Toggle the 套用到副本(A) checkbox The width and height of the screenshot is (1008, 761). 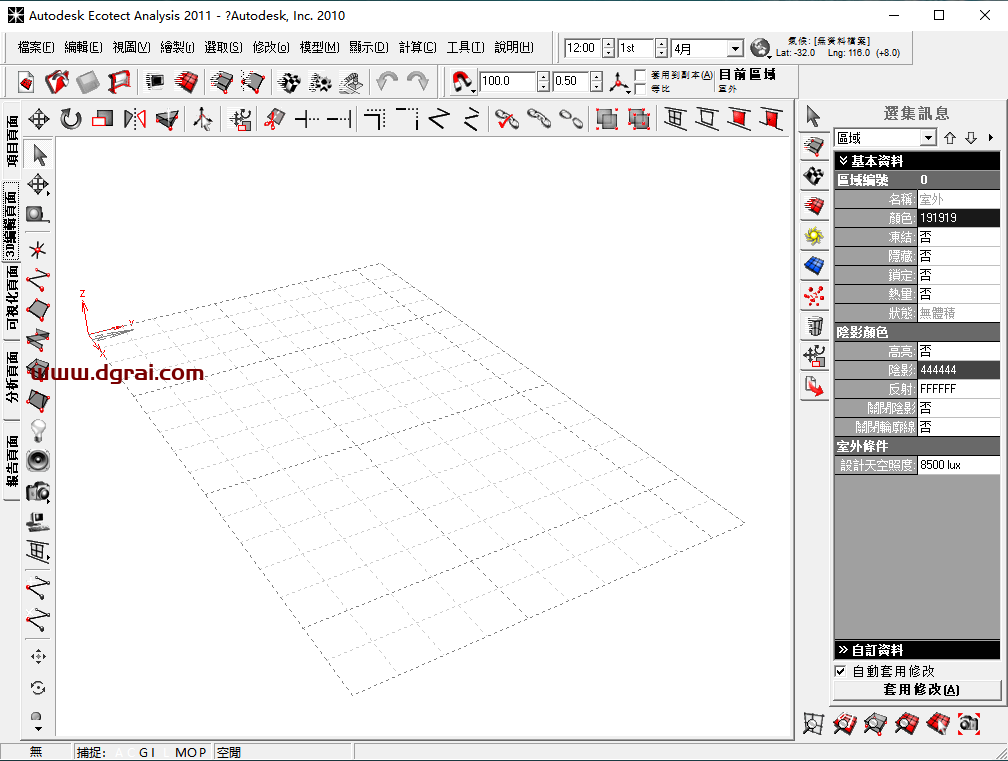640,75
